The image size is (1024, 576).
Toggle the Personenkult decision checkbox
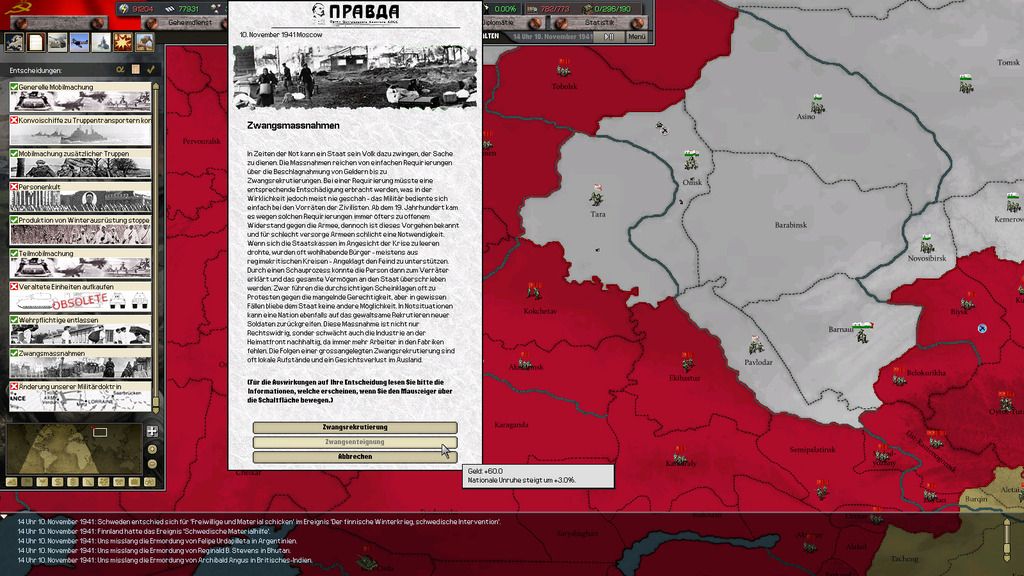click(x=14, y=187)
